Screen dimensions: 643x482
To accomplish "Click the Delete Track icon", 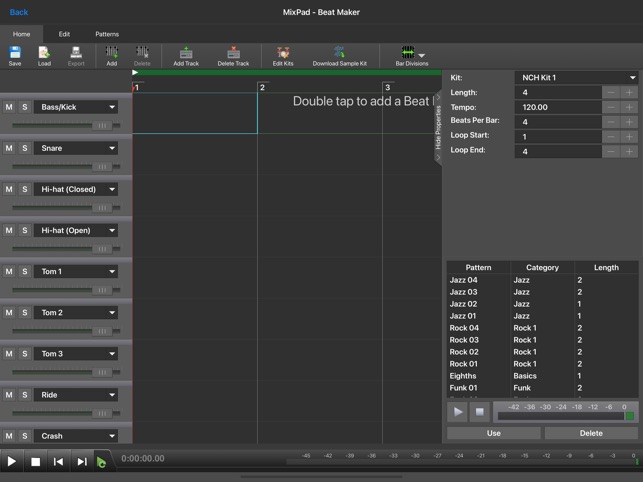I will [x=233, y=56].
